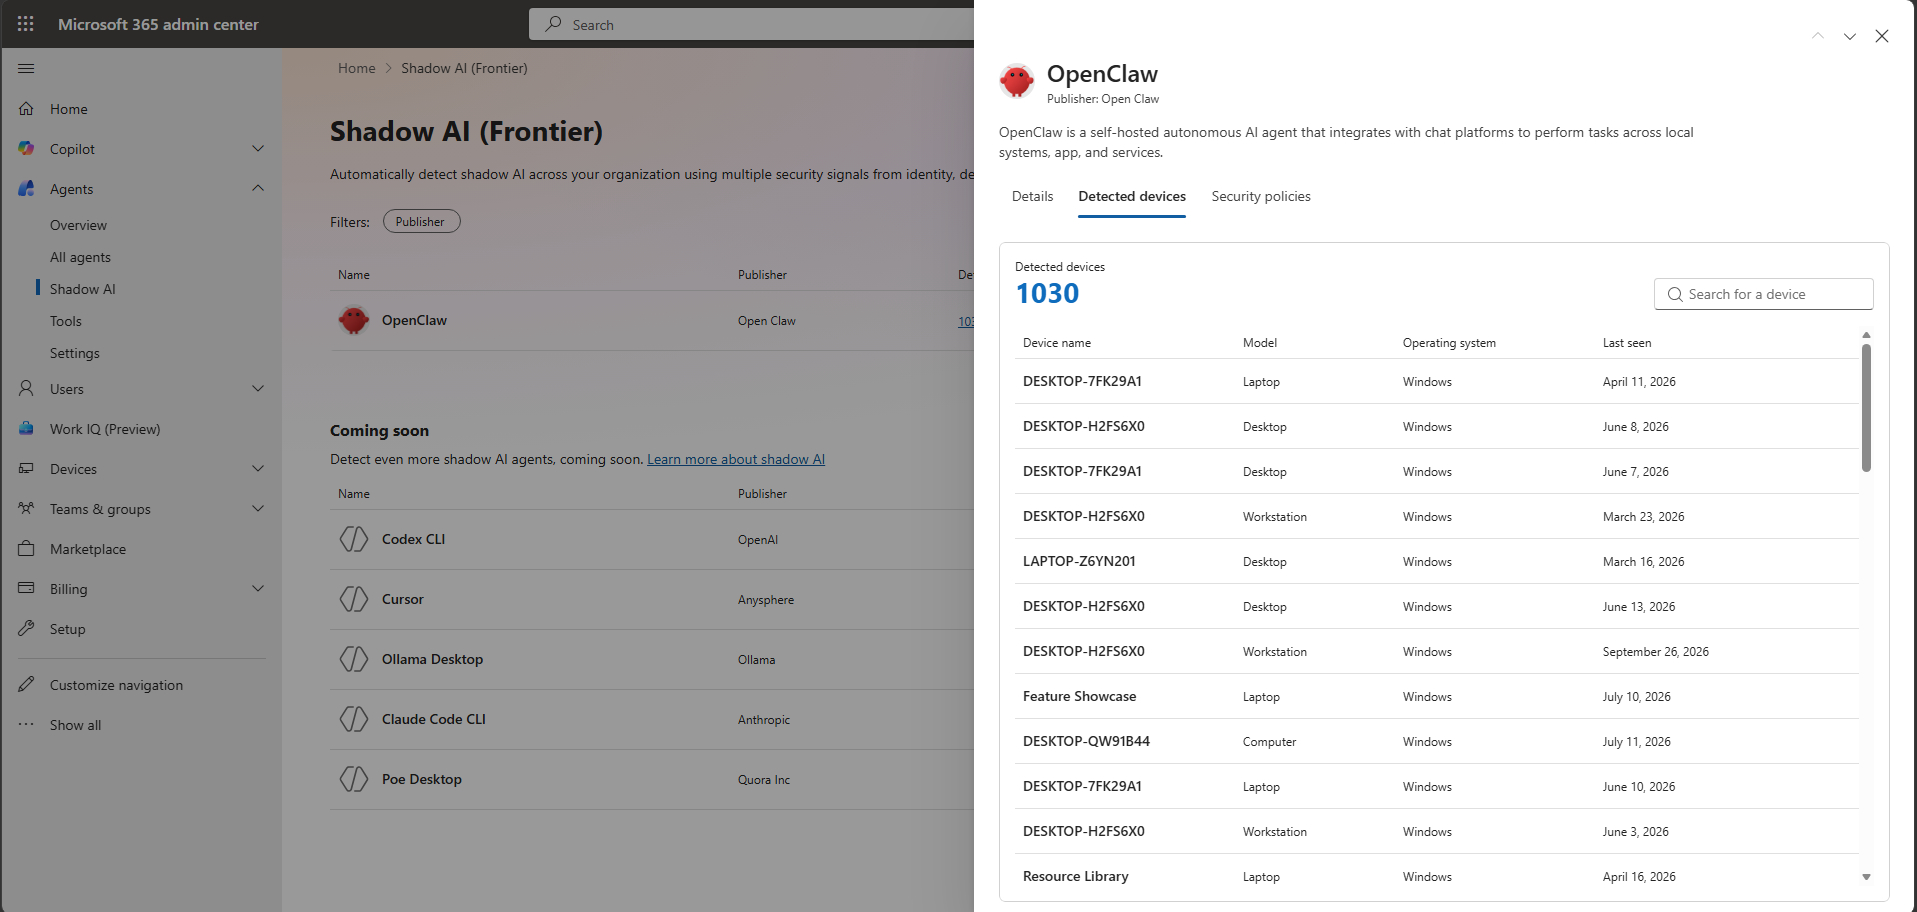This screenshot has height=912, width=1917.
Task: Select the LAPTOP-Z6YN201 device row
Action: point(1437,561)
